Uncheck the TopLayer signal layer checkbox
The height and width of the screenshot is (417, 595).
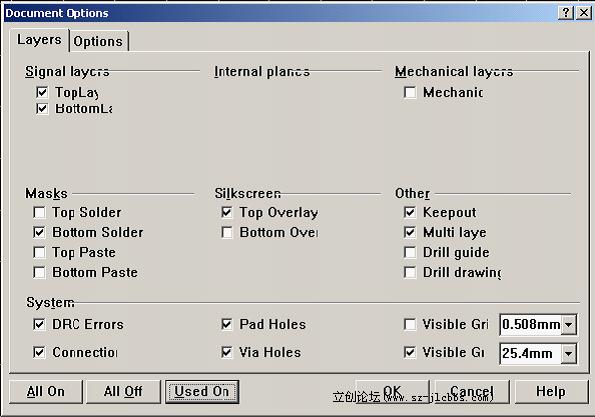pos(42,92)
